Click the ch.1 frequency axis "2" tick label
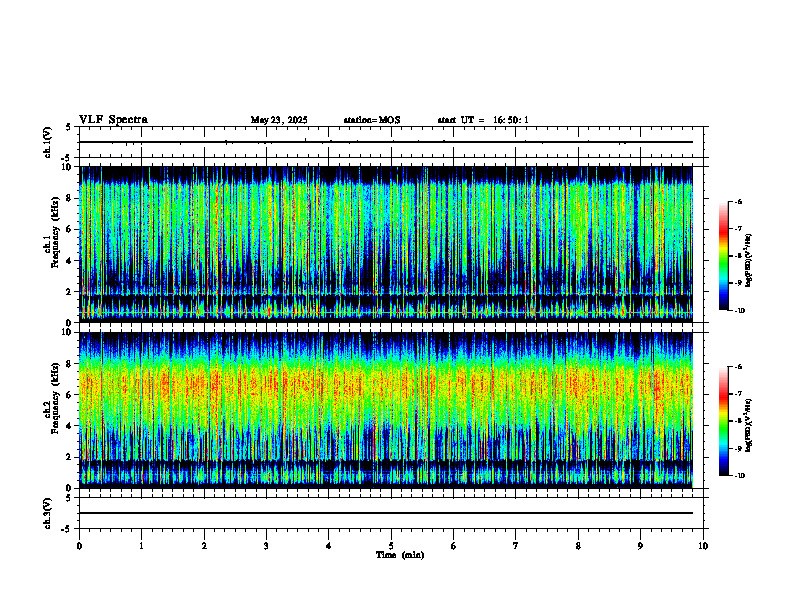Image resolution: width=792 pixels, height=612 pixels. [71, 291]
